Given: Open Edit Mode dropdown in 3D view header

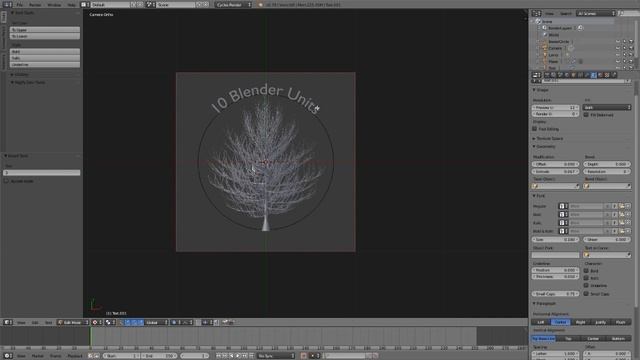Looking at the screenshot, I should coord(73,322).
